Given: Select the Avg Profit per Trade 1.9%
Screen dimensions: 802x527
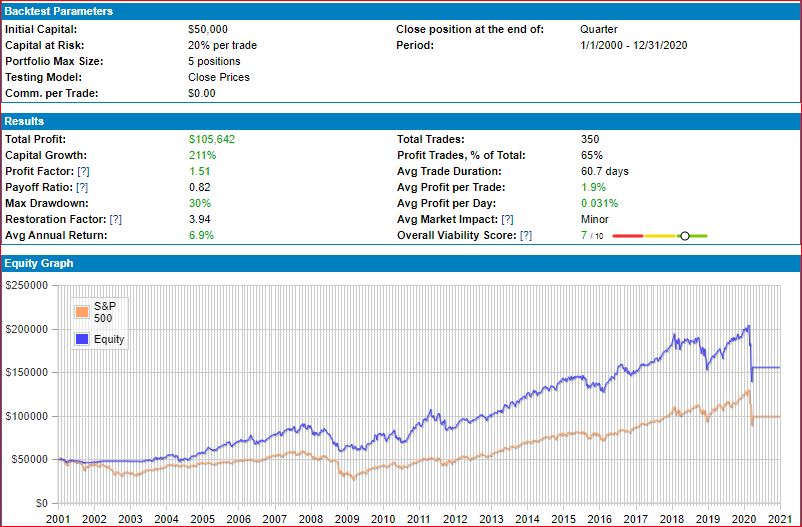Looking at the screenshot, I should coord(593,187).
